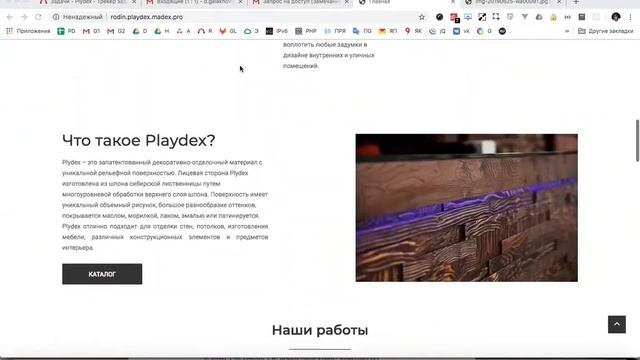The height and width of the screenshot is (360, 640).
Task: Open the Chrome profile avatar
Action: 616,17
